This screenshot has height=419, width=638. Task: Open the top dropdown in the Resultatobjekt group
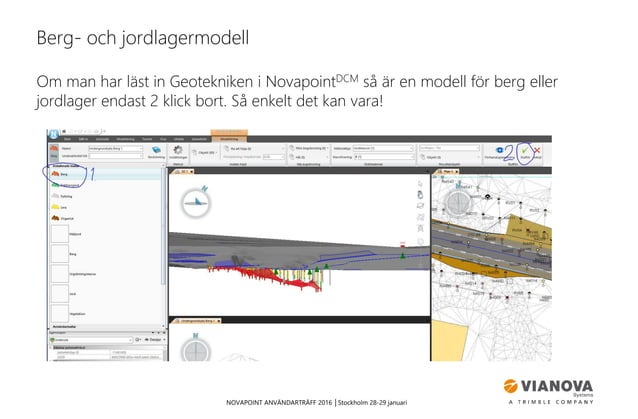click(449, 148)
